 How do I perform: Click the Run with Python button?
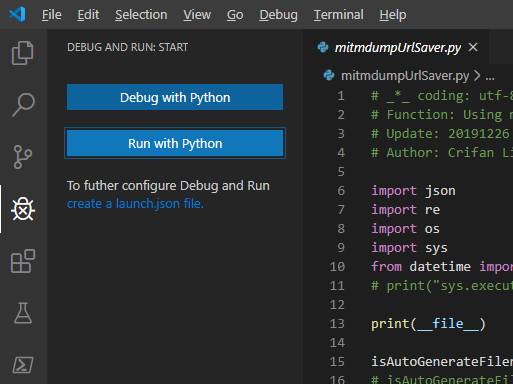tap(175, 143)
